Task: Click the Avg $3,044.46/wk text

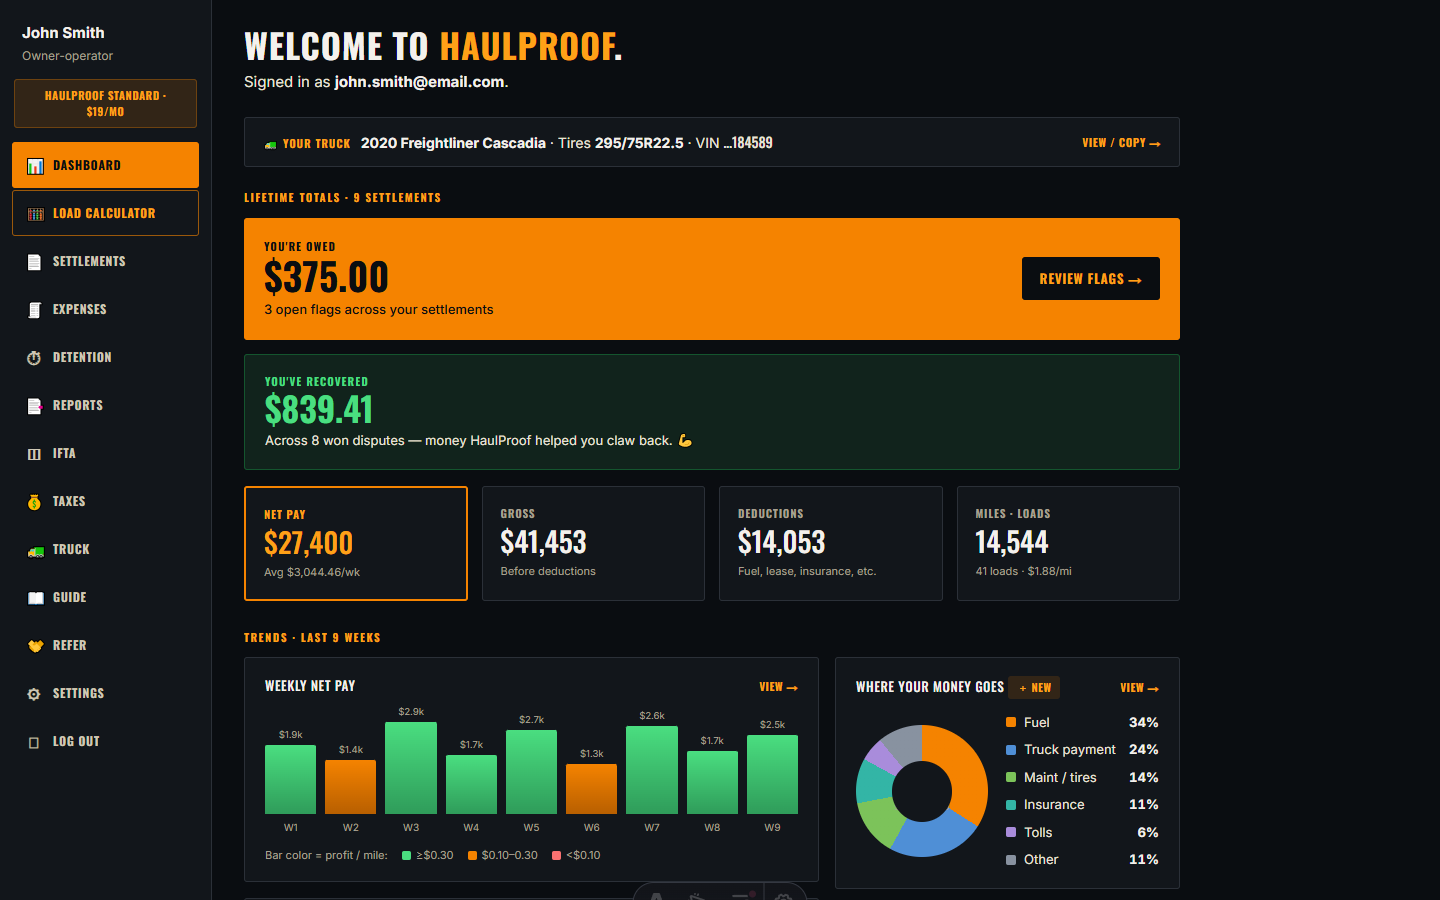Action: pos(312,573)
